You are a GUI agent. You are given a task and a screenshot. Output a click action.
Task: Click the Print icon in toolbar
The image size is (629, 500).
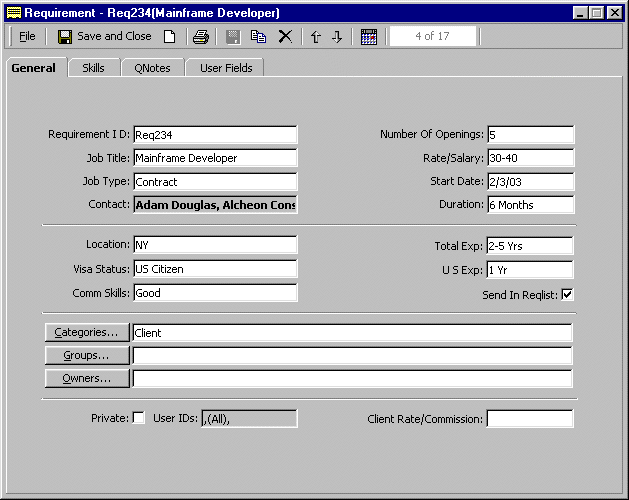click(x=201, y=37)
